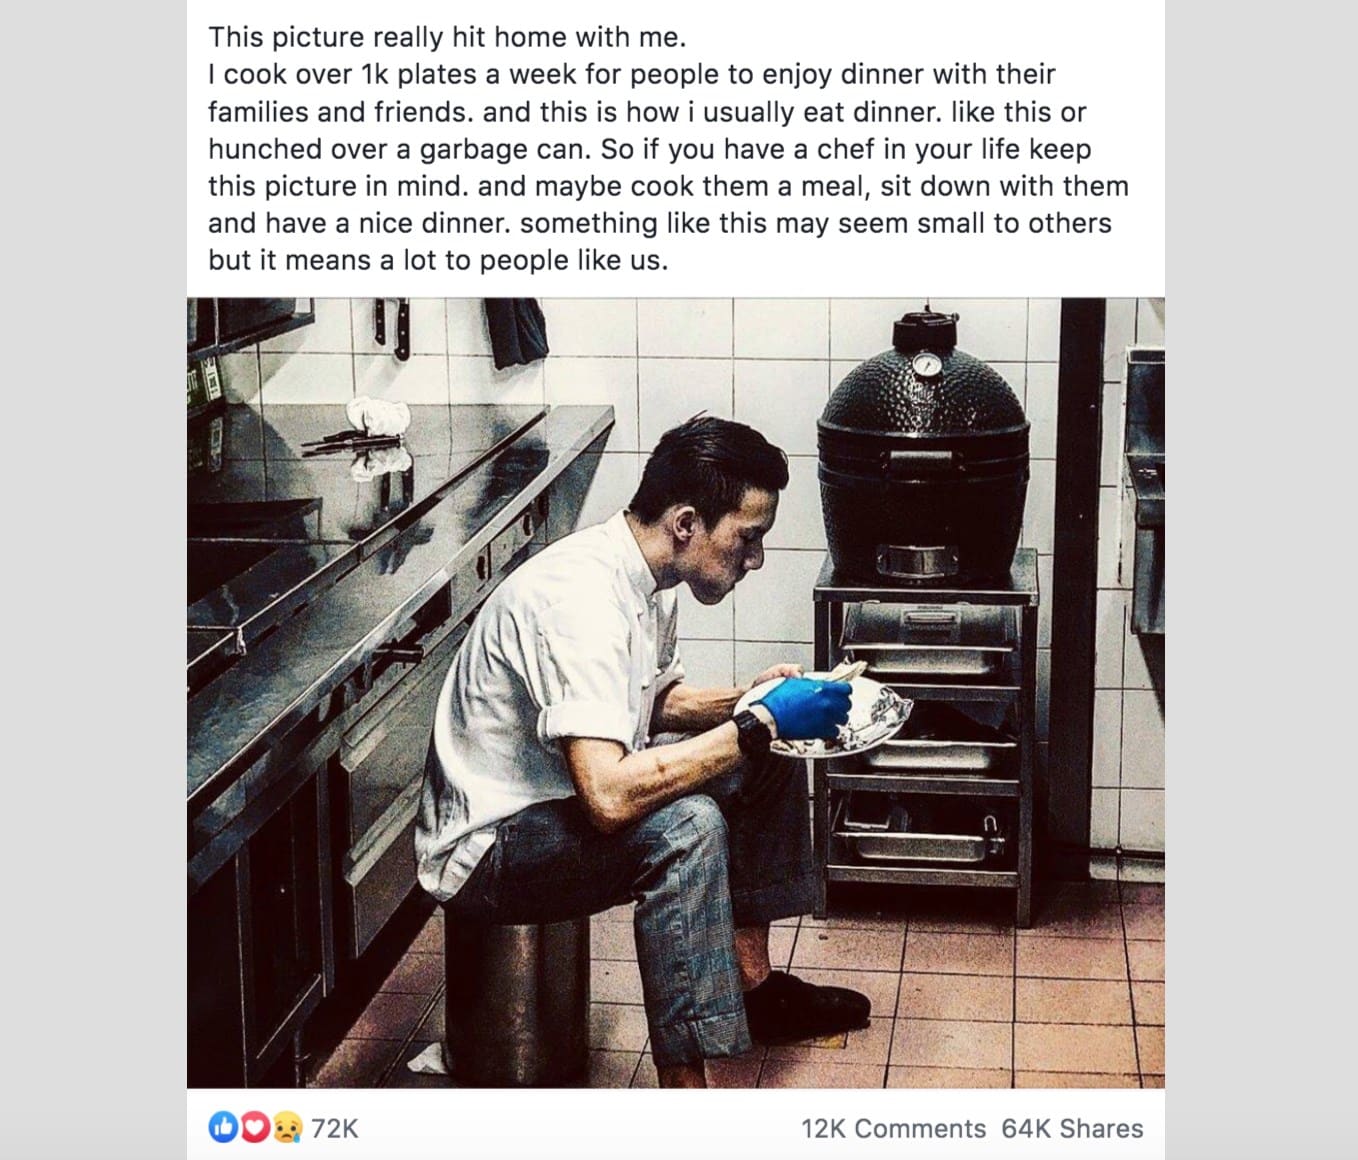This screenshot has height=1160, width=1358.
Task: Select the heart Love reaction icon
Action: (x=253, y=1128)
